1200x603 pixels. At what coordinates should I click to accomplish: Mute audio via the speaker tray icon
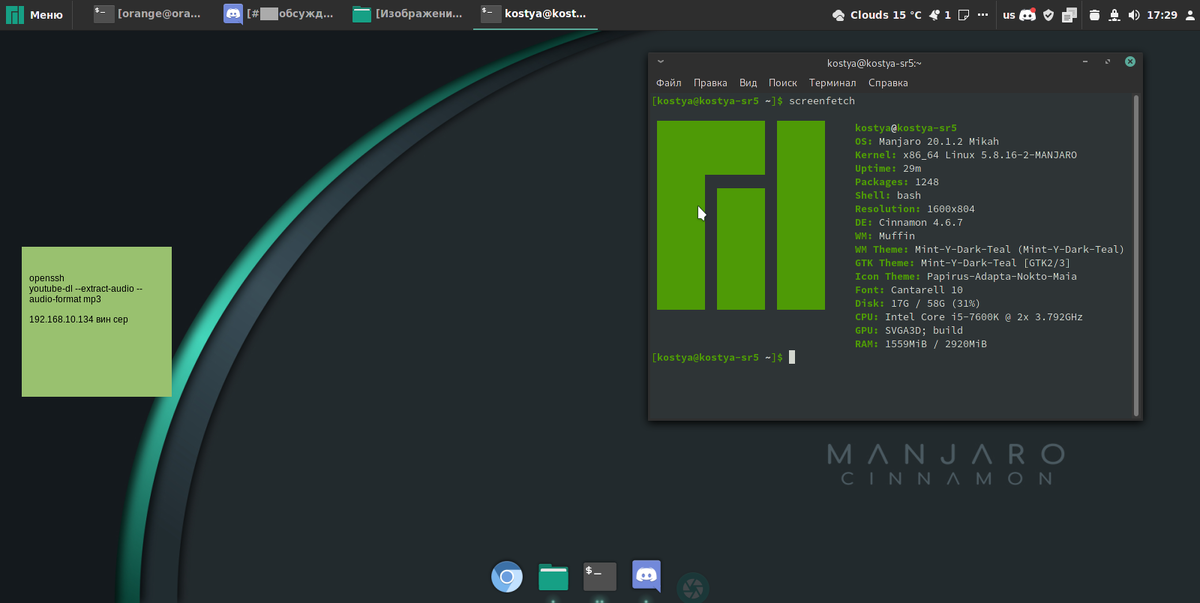tap(1134, 15)
